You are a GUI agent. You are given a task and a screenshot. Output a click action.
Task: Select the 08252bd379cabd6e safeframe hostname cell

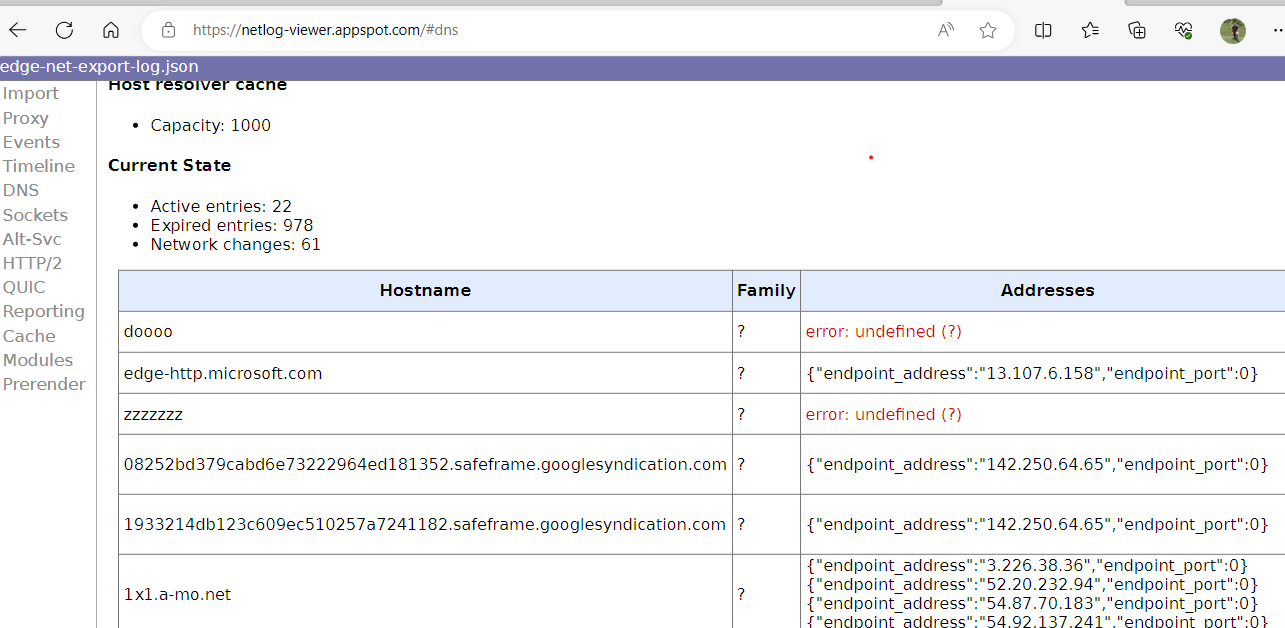pos(425,464)
